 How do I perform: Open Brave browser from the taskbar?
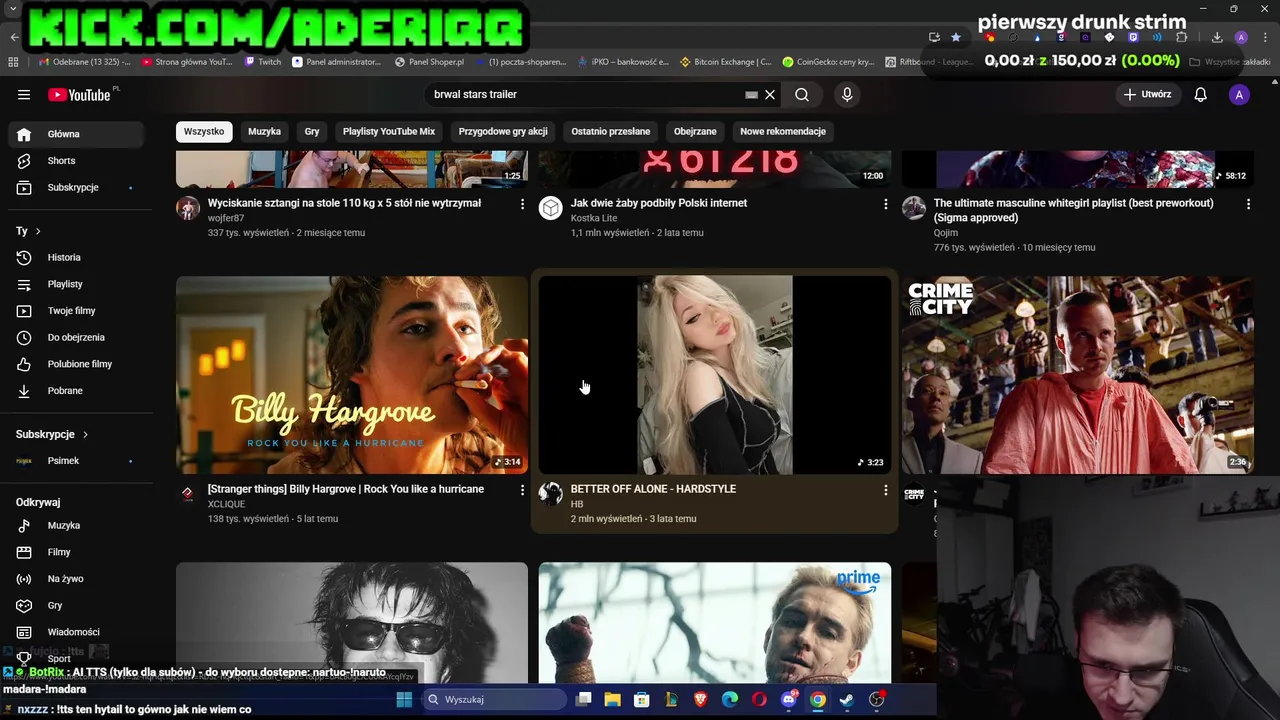(x=700, y=699)
